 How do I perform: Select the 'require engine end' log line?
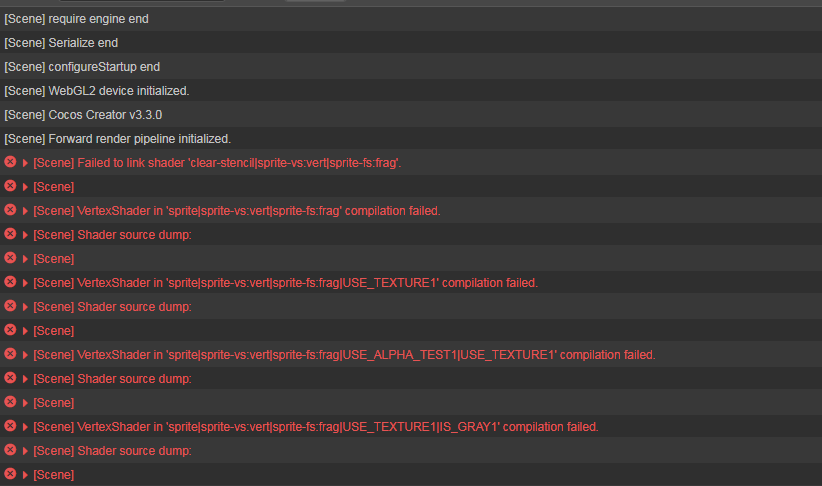coord(76,18)
